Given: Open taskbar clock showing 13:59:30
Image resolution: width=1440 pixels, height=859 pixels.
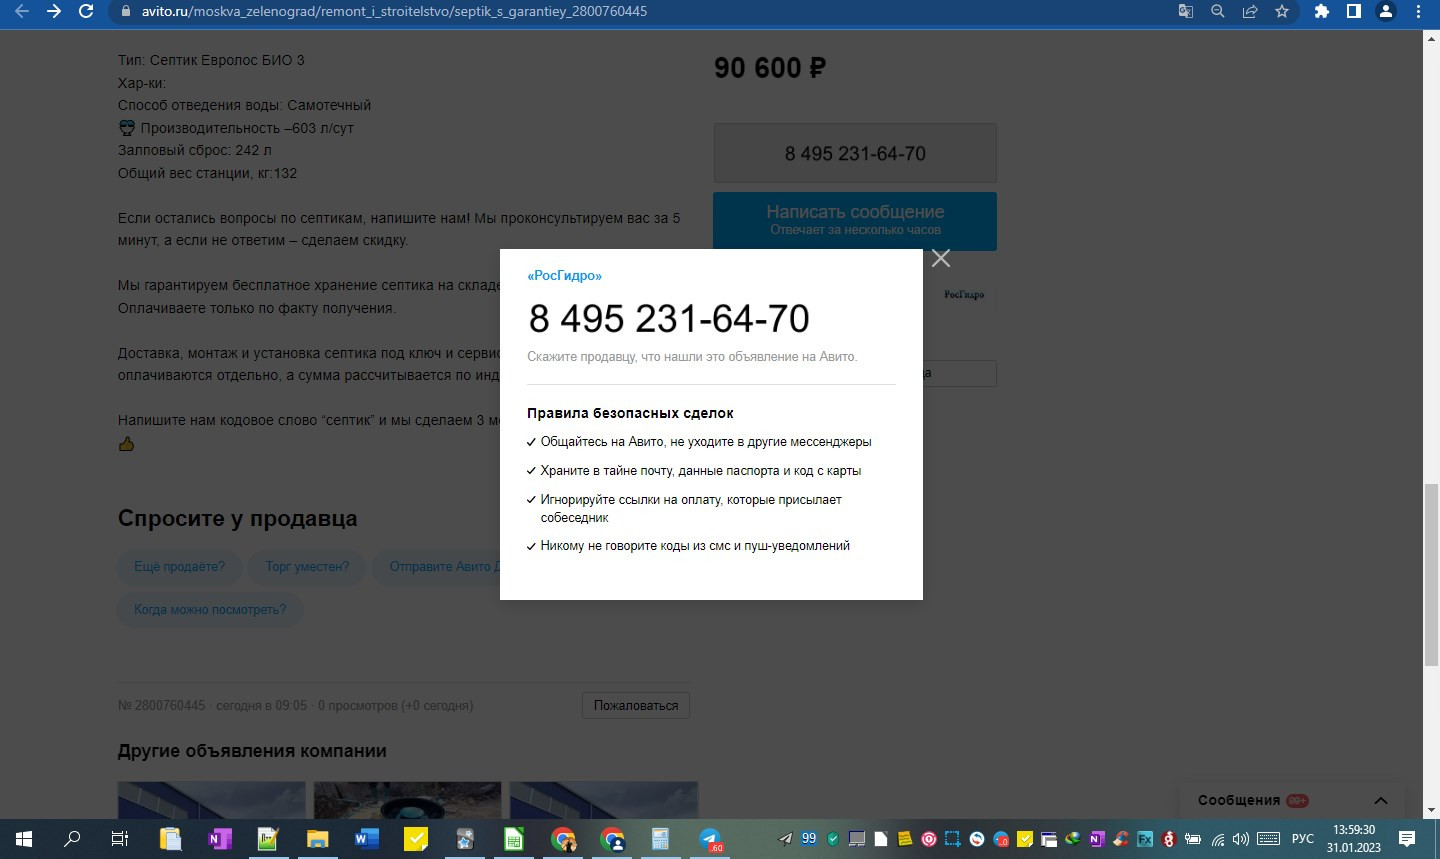Looking at the screenshot, I should pyautogui.click(x=1354, y=839).
